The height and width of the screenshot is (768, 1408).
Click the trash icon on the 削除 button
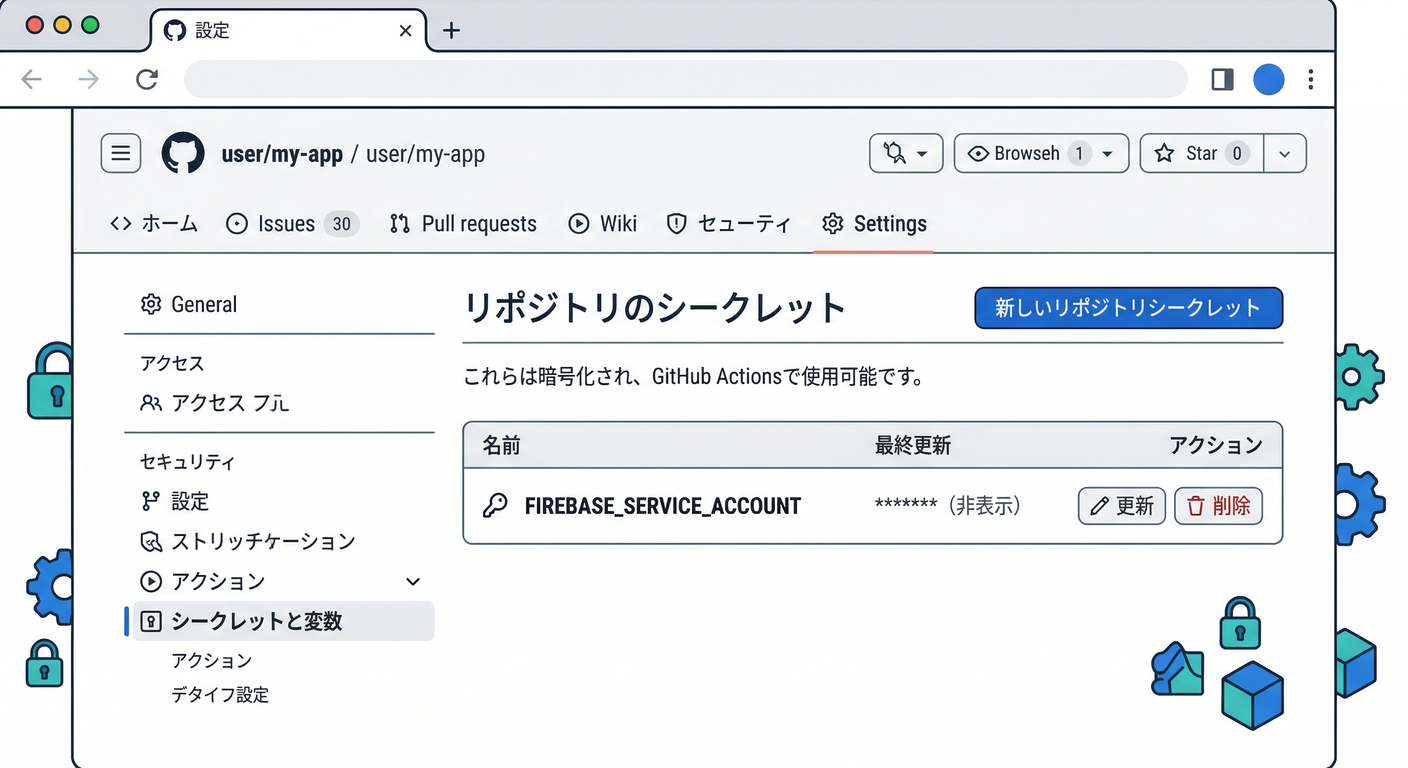click(1197, 506)
